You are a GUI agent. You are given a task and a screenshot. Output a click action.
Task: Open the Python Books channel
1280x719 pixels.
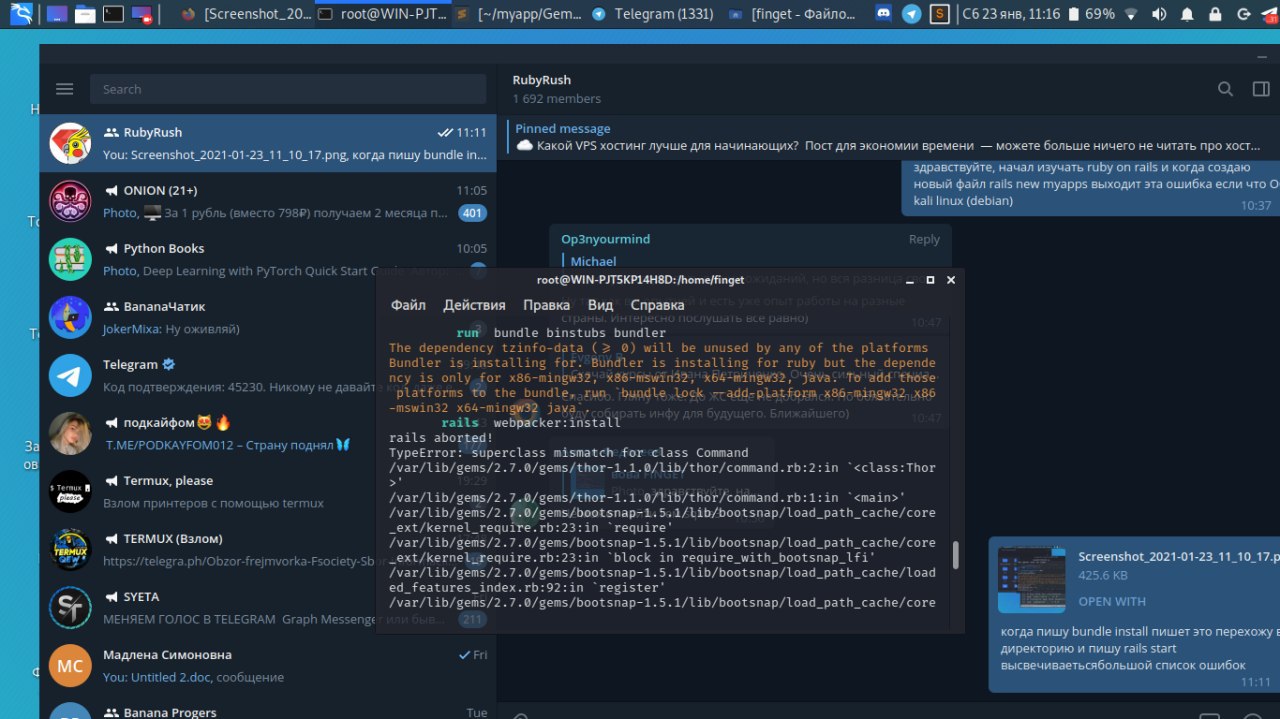pos(268,260)
